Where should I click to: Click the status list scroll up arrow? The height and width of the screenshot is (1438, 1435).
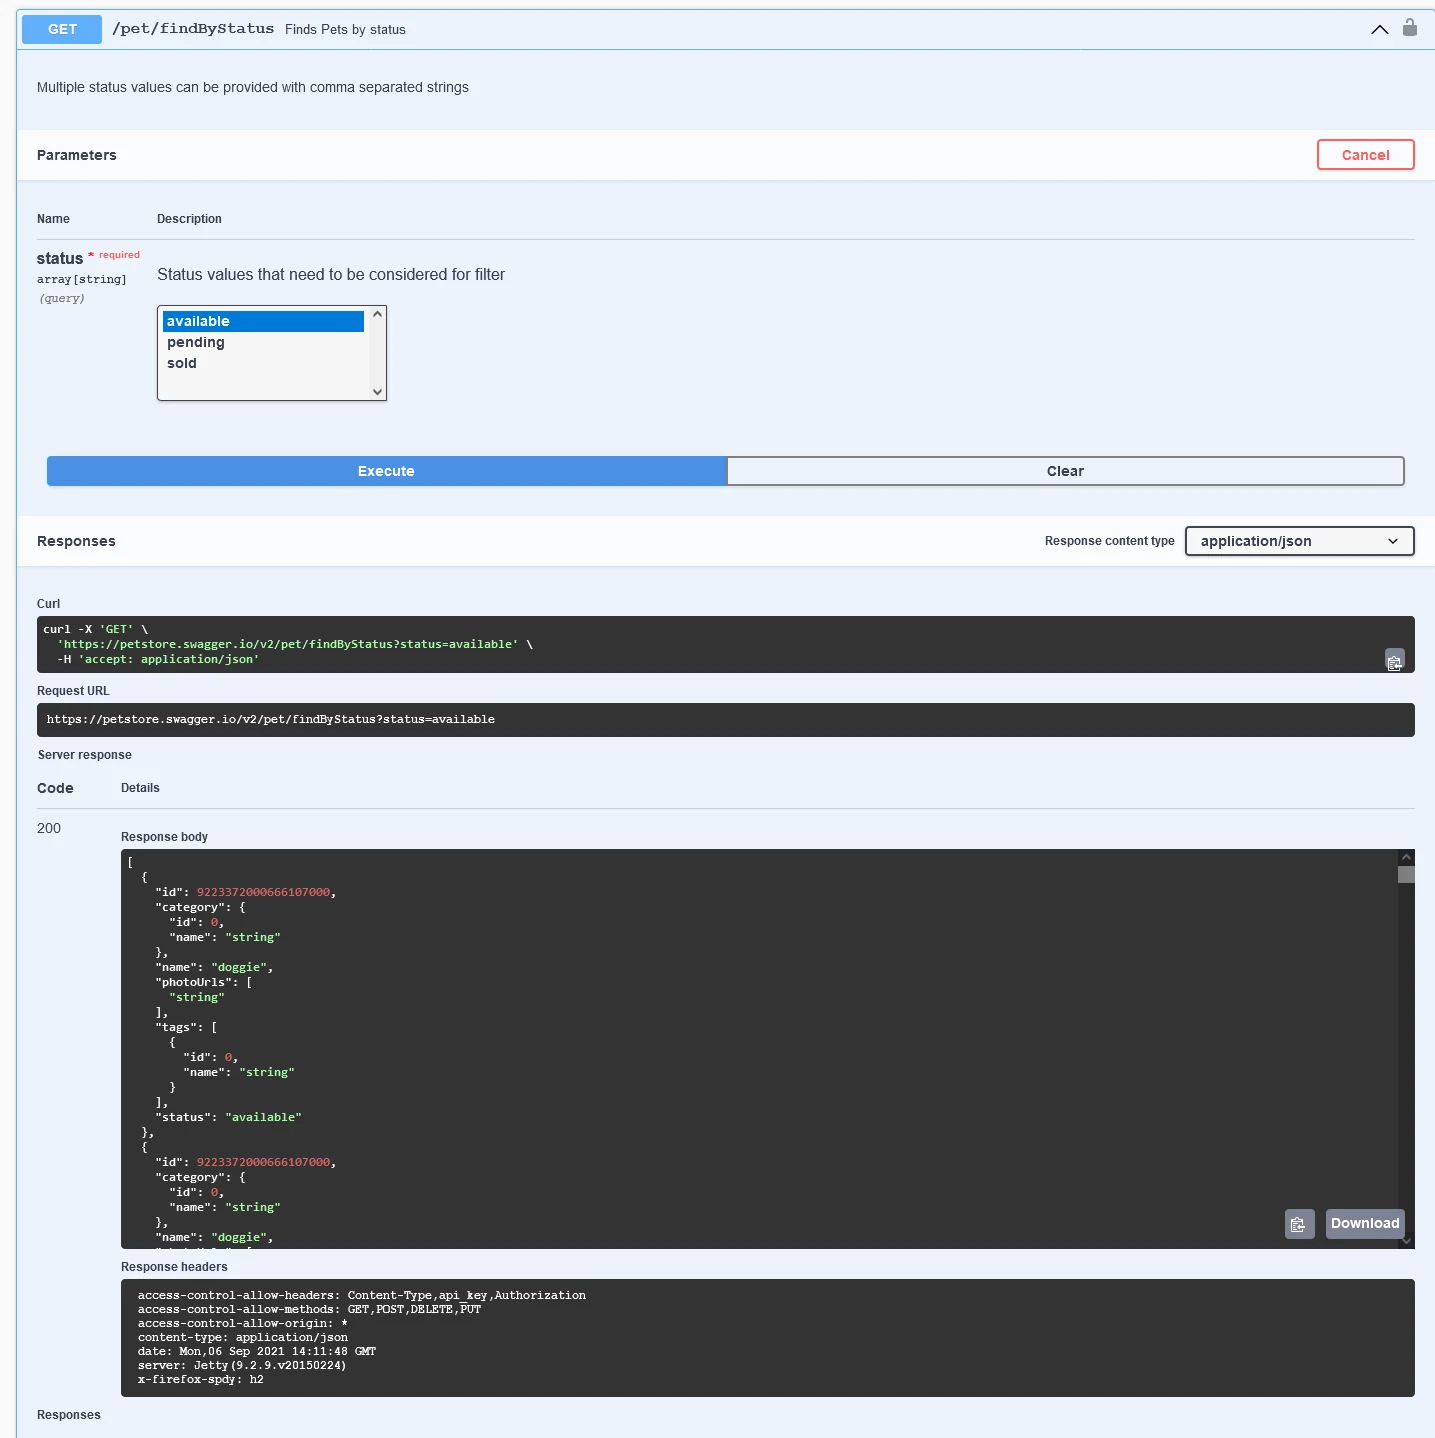[377, 314]
